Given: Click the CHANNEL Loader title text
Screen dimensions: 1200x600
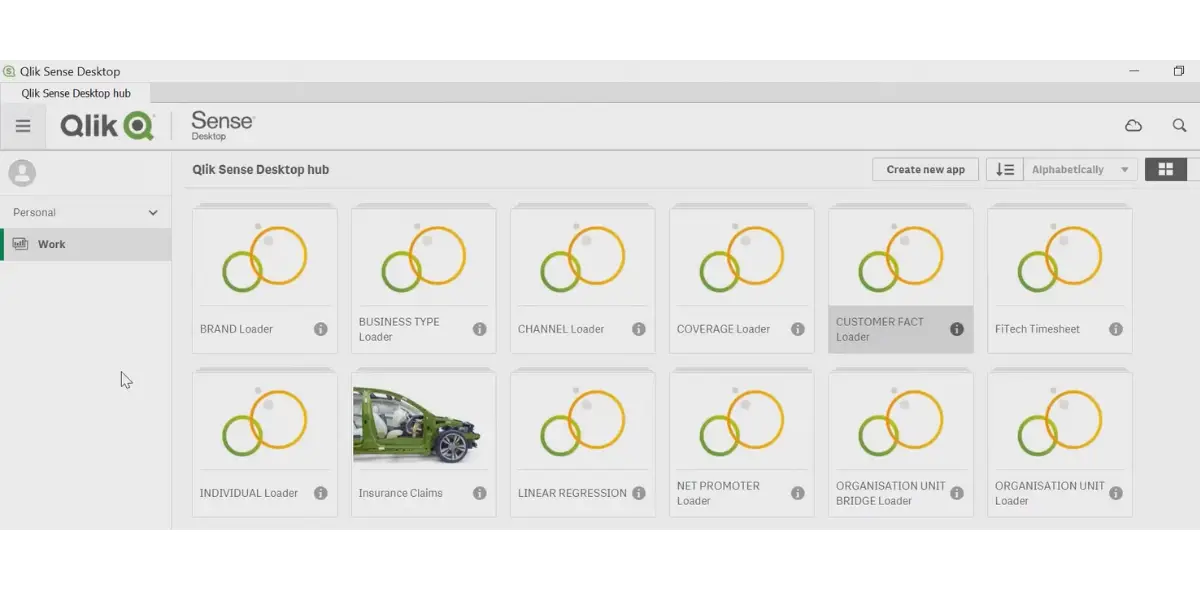Looking at the screenshot, I should pyautogui.click(x=561, y=329).
